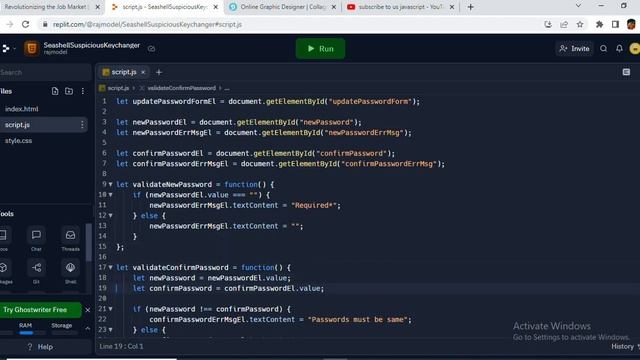Screen dimensions: 640x360
Task: Open index.html in file tree
Action: tap(22, 109)
